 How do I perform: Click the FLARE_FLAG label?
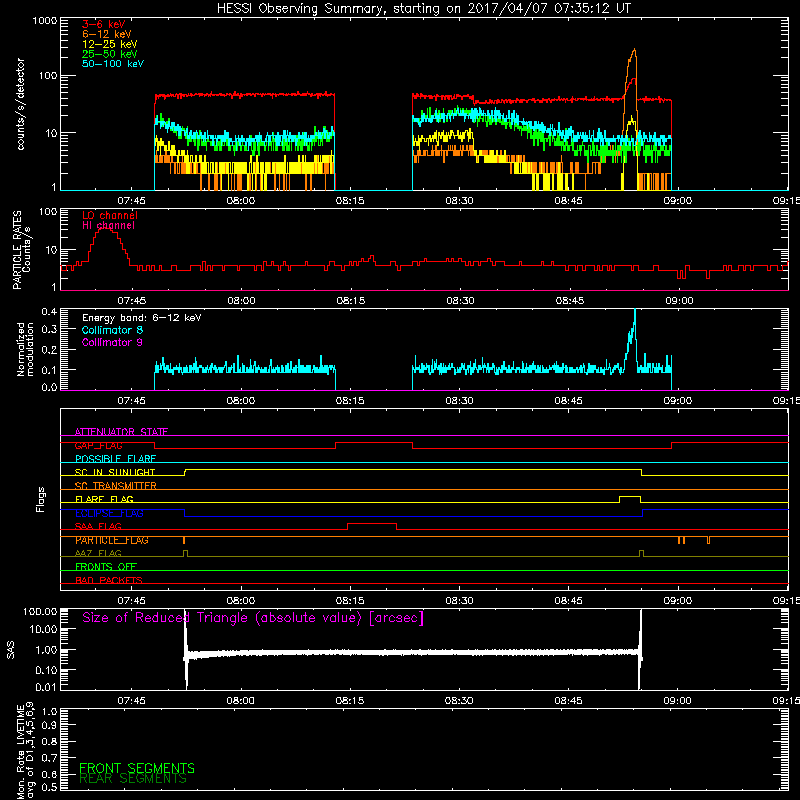104,499
